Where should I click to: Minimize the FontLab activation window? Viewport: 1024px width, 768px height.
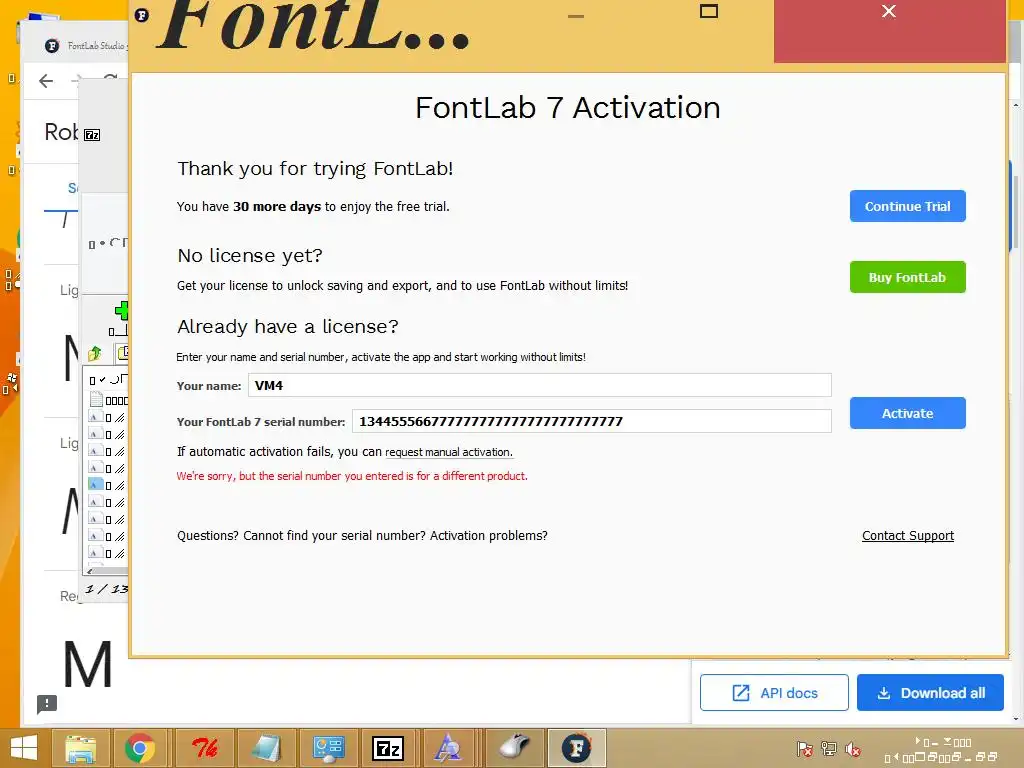pyautogui.click(x=576, y=16)
